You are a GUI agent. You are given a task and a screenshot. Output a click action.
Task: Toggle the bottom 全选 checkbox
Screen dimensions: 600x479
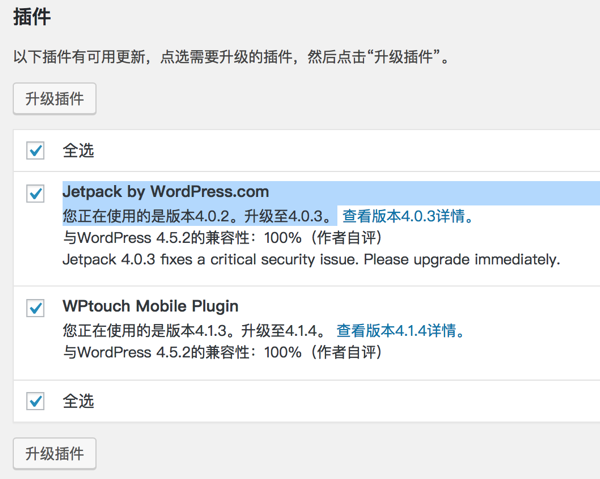coord(35,401)
